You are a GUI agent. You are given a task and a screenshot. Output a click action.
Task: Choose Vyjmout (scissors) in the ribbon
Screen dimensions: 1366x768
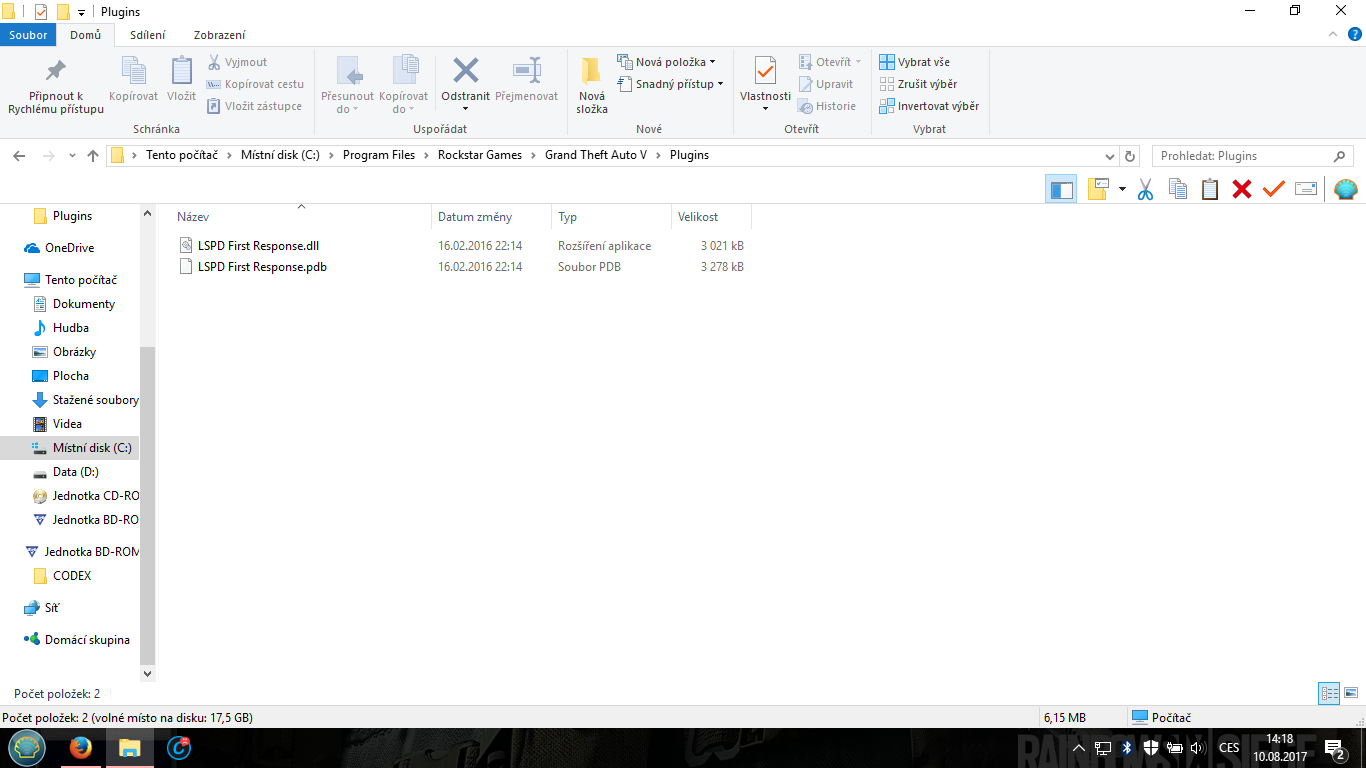[x=237, y=62]
